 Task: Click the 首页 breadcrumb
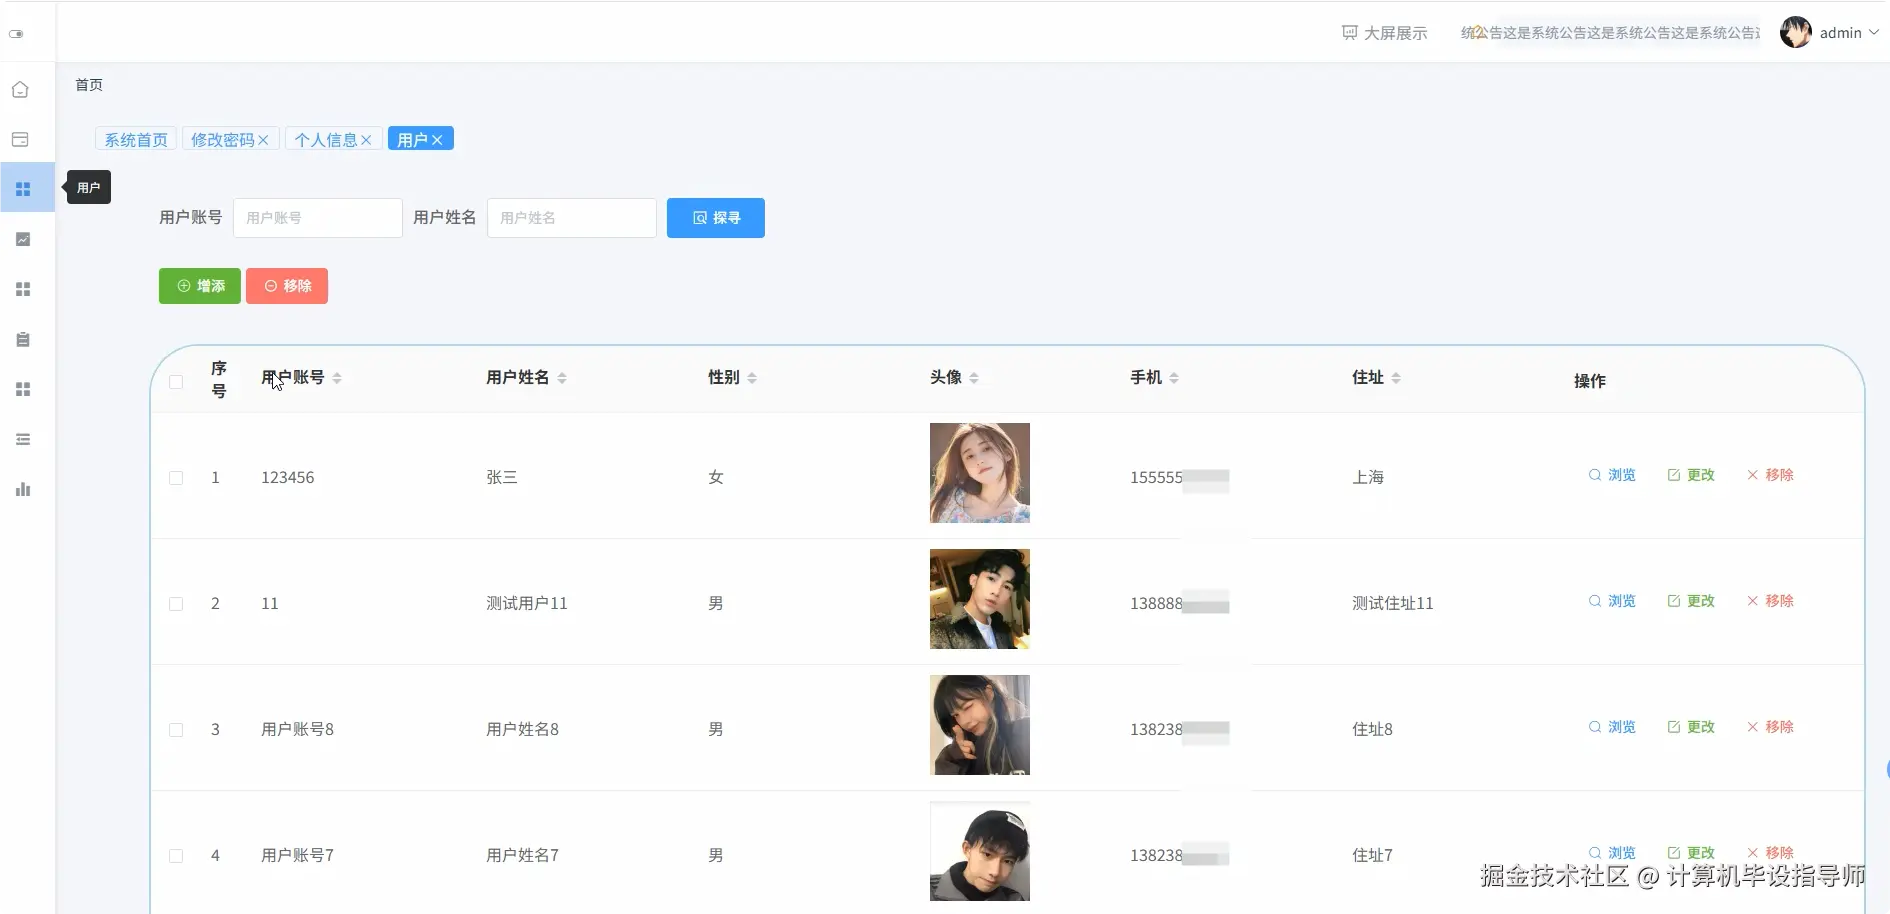point(89,85)
